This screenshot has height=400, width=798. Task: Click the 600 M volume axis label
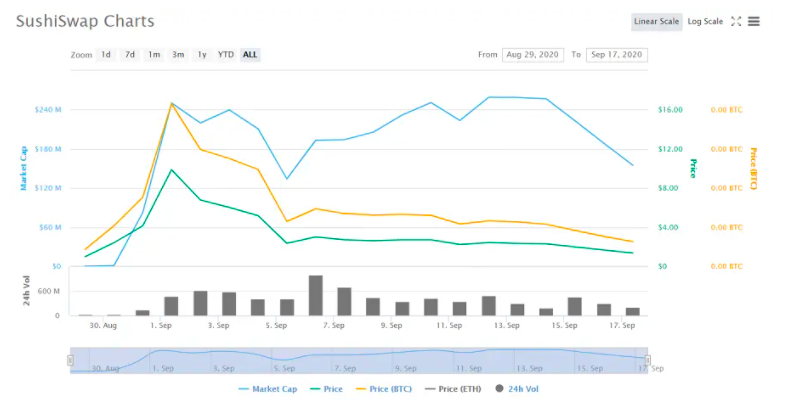pos(48,291)
